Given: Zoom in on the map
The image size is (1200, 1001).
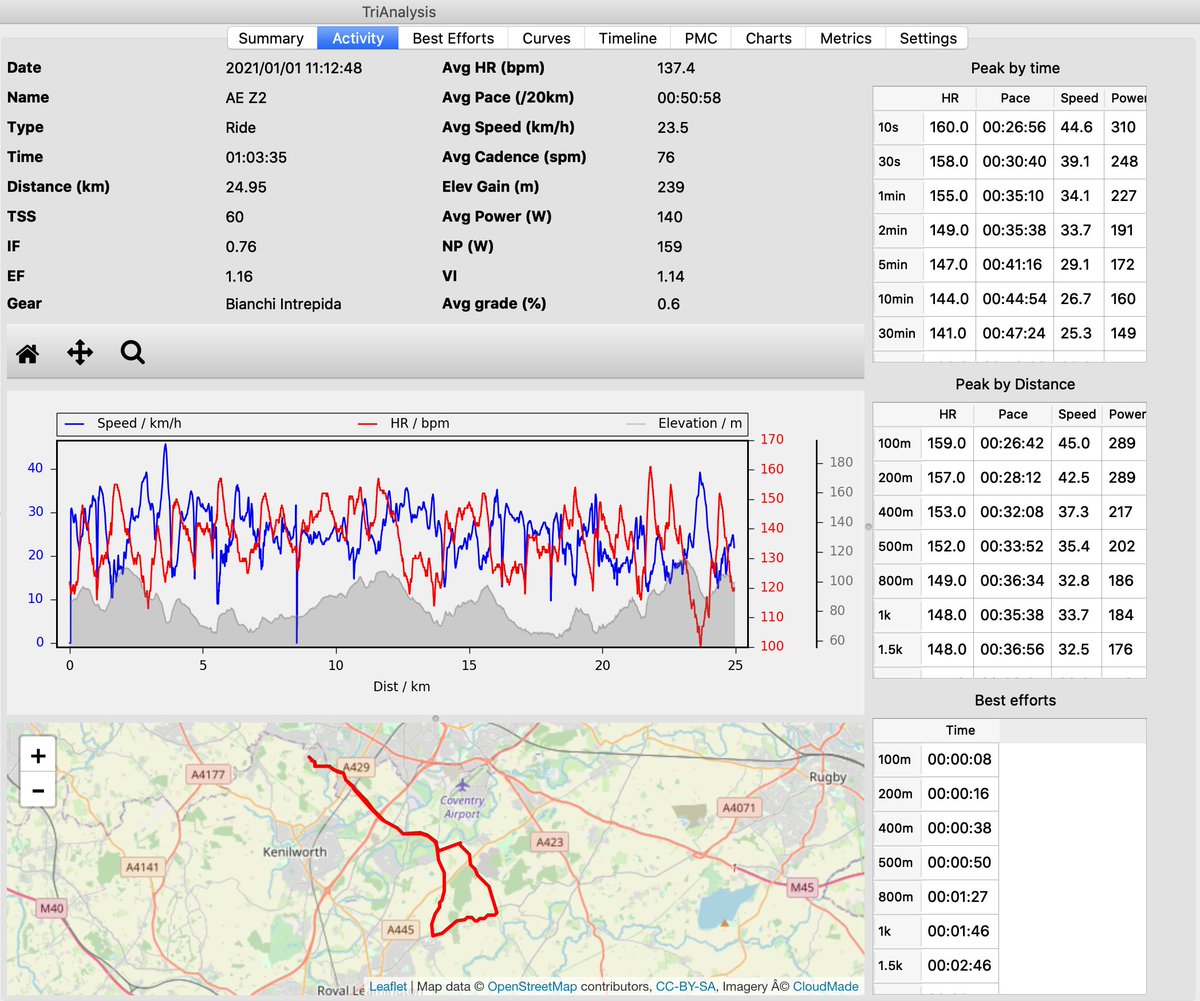Looking at the screenshot, I should click(38, 755).
